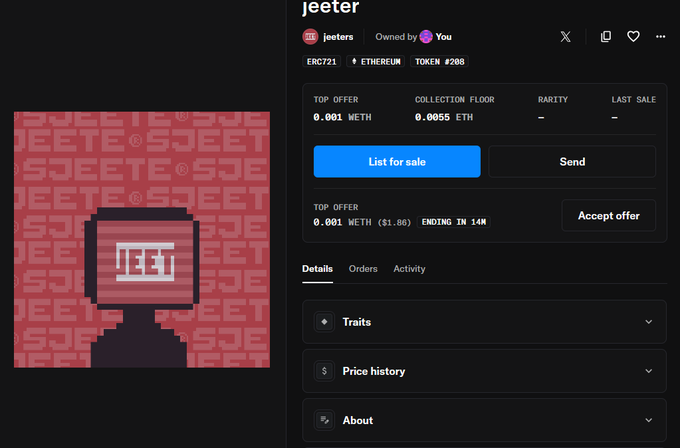The image size is (680, 448).
Task: Copy the item link using the copy icon
Action: [606, 37]
